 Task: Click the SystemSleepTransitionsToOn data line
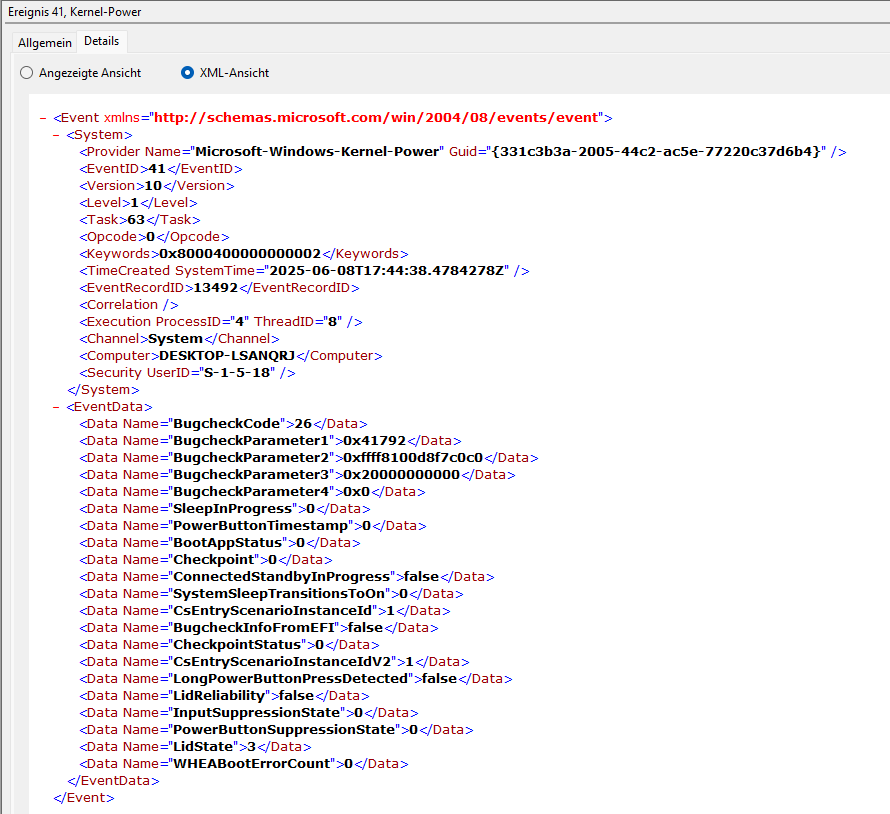pos(271,594)
